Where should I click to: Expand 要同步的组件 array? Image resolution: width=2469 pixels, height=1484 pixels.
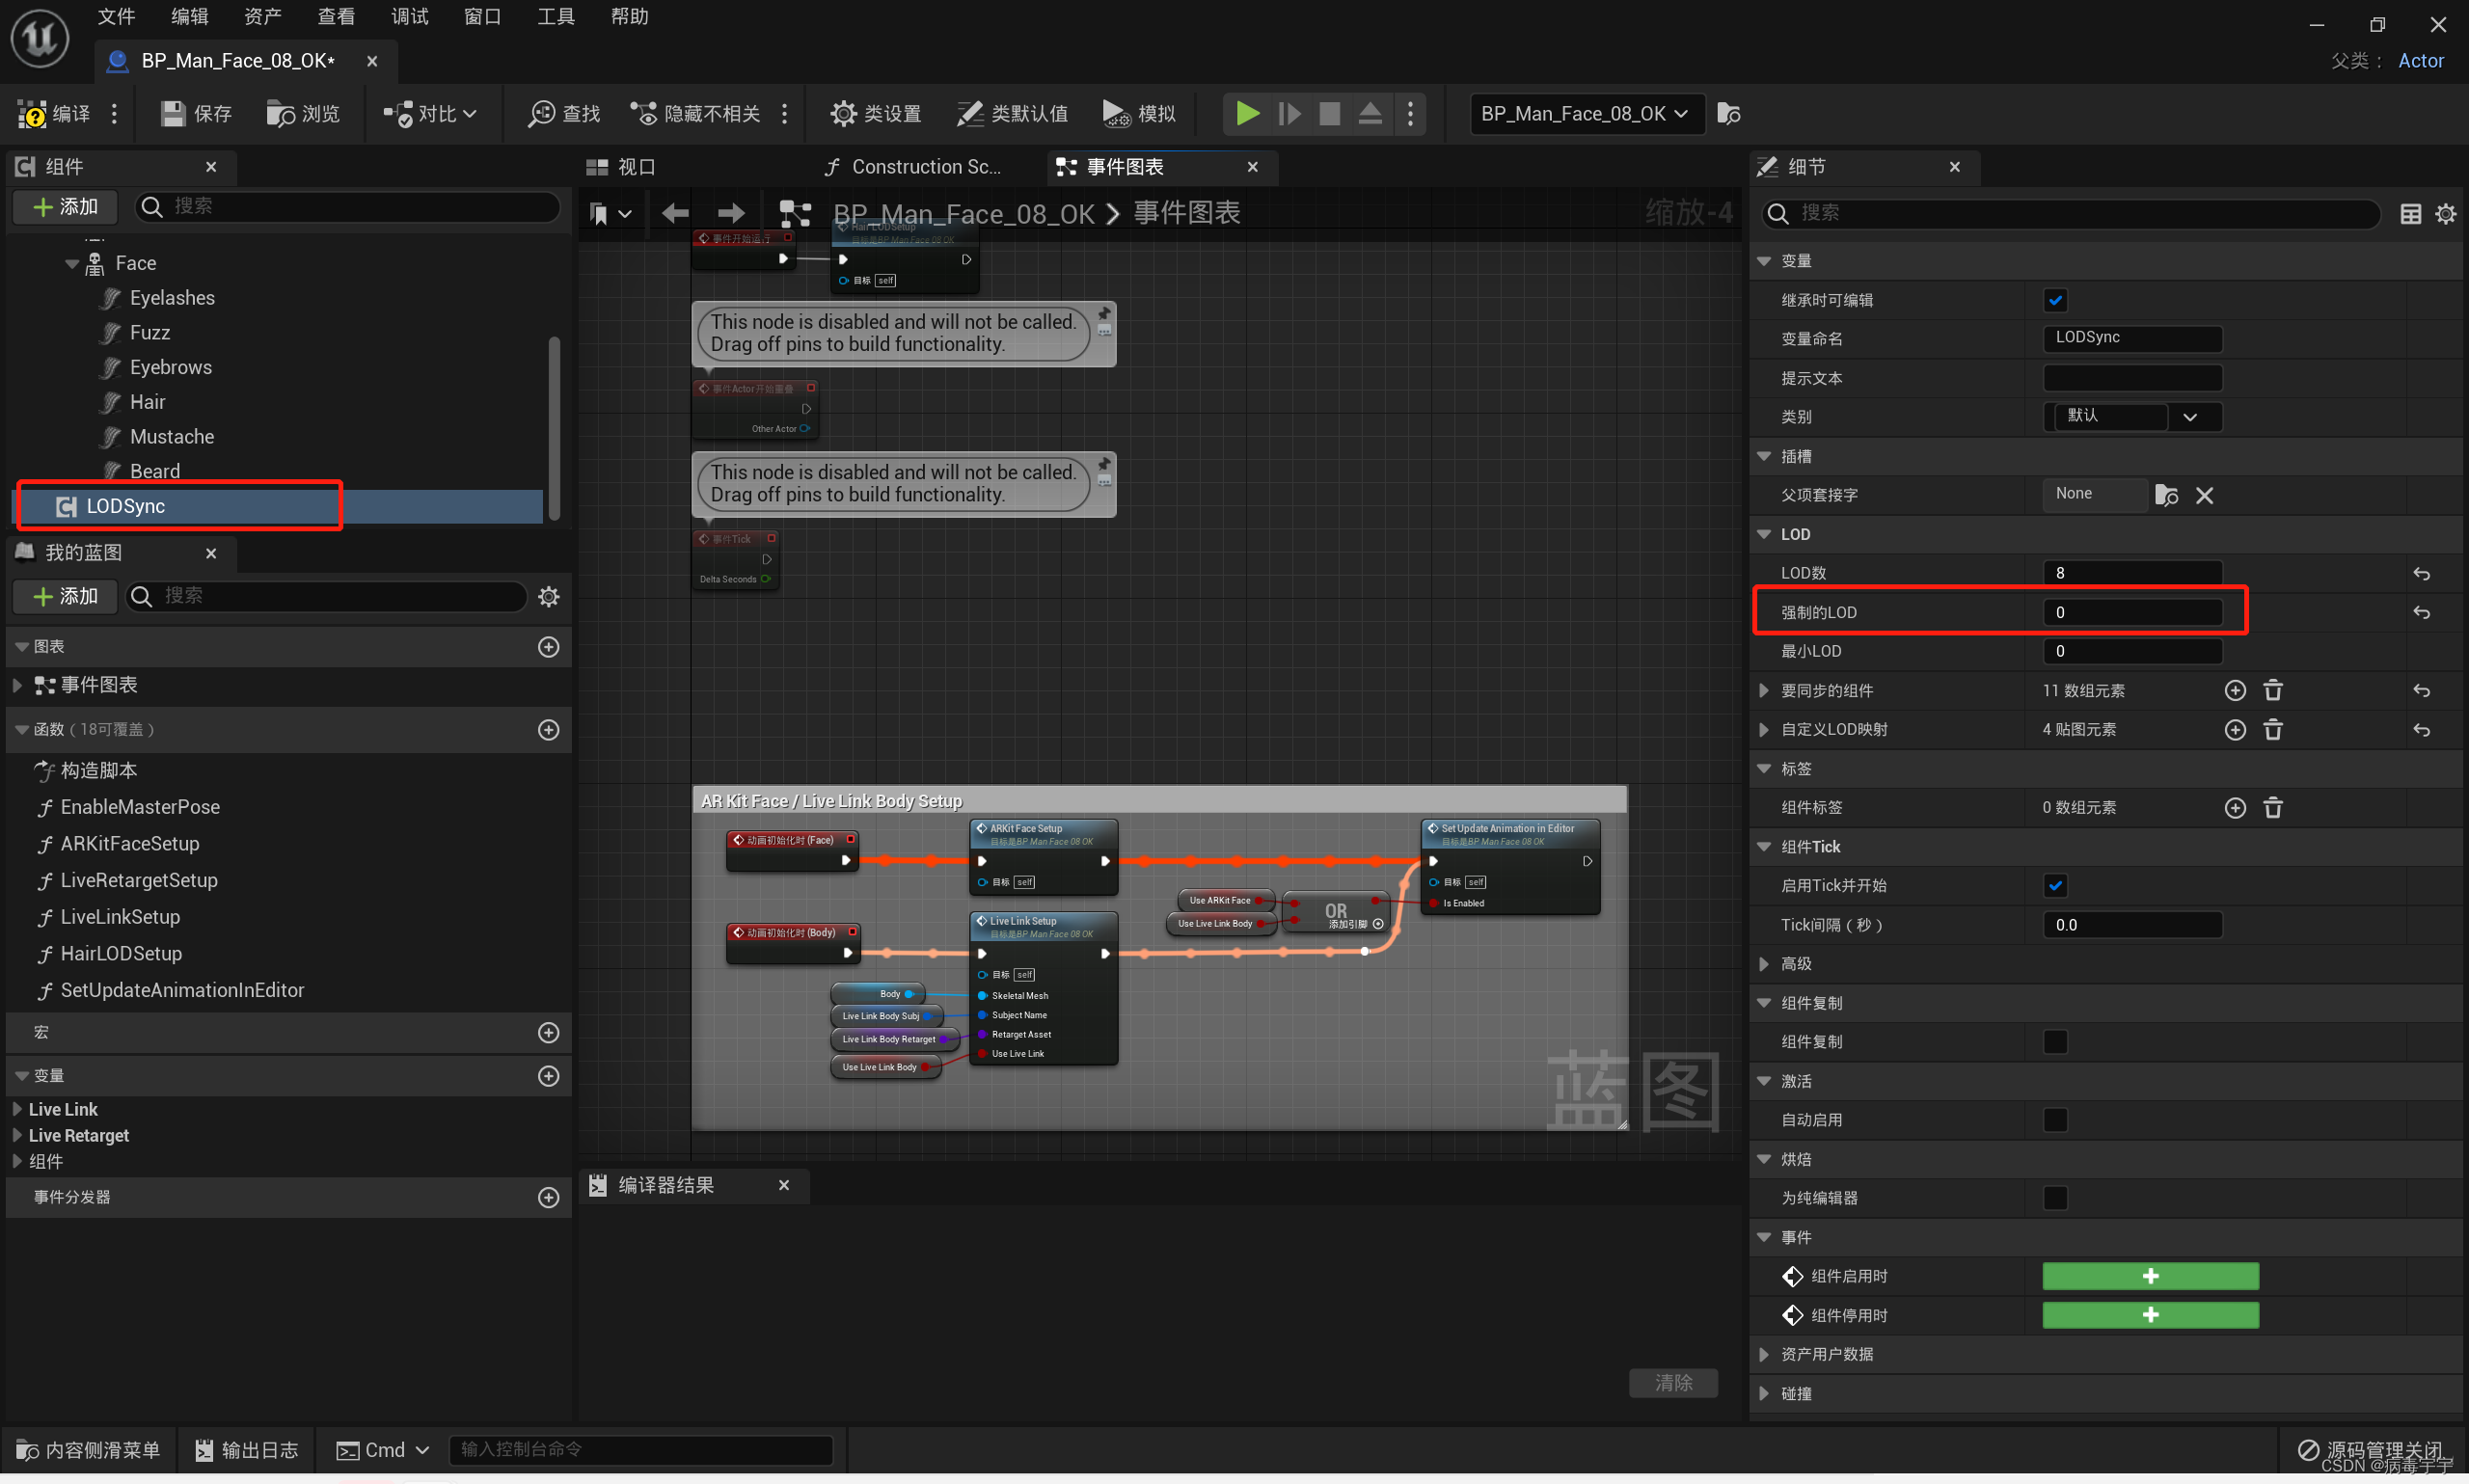[x=1764, y=691]
